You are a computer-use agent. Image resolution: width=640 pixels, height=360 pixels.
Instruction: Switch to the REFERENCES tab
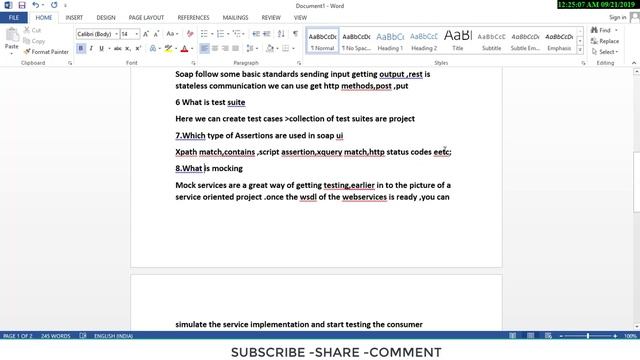[x=193, y=18]
